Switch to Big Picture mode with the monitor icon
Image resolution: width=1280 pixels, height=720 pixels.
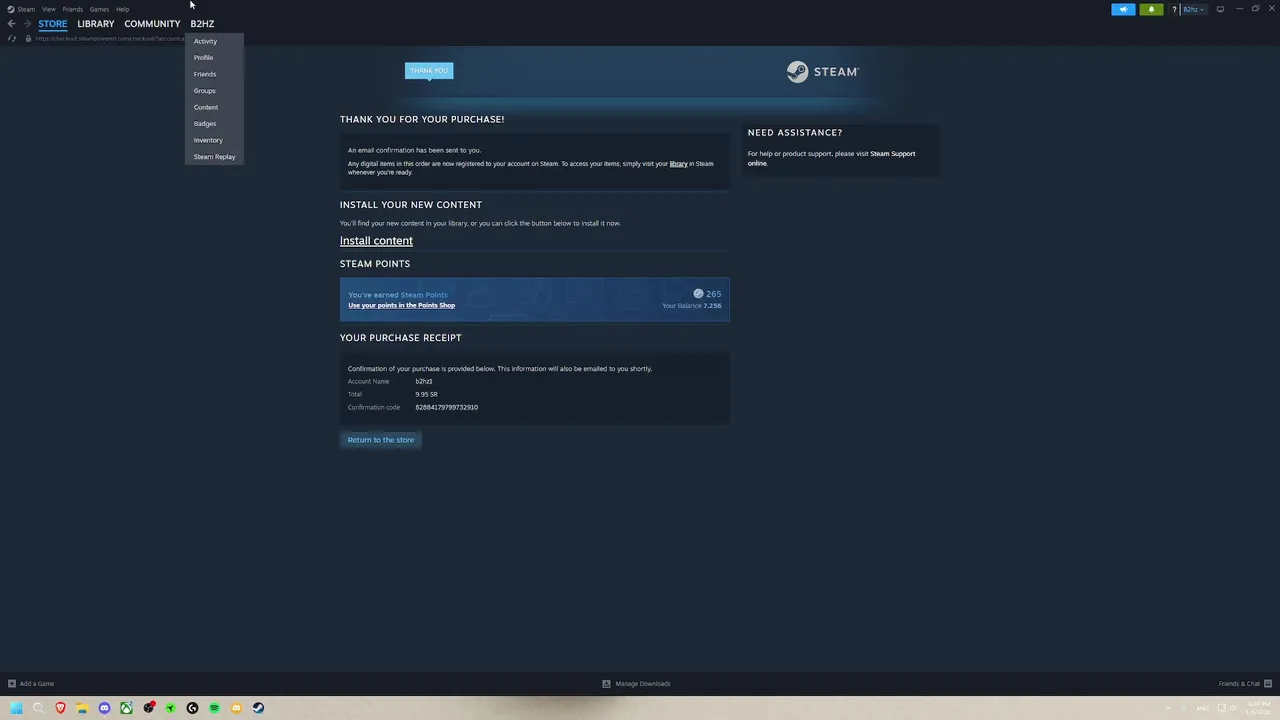coord(1220,9)
